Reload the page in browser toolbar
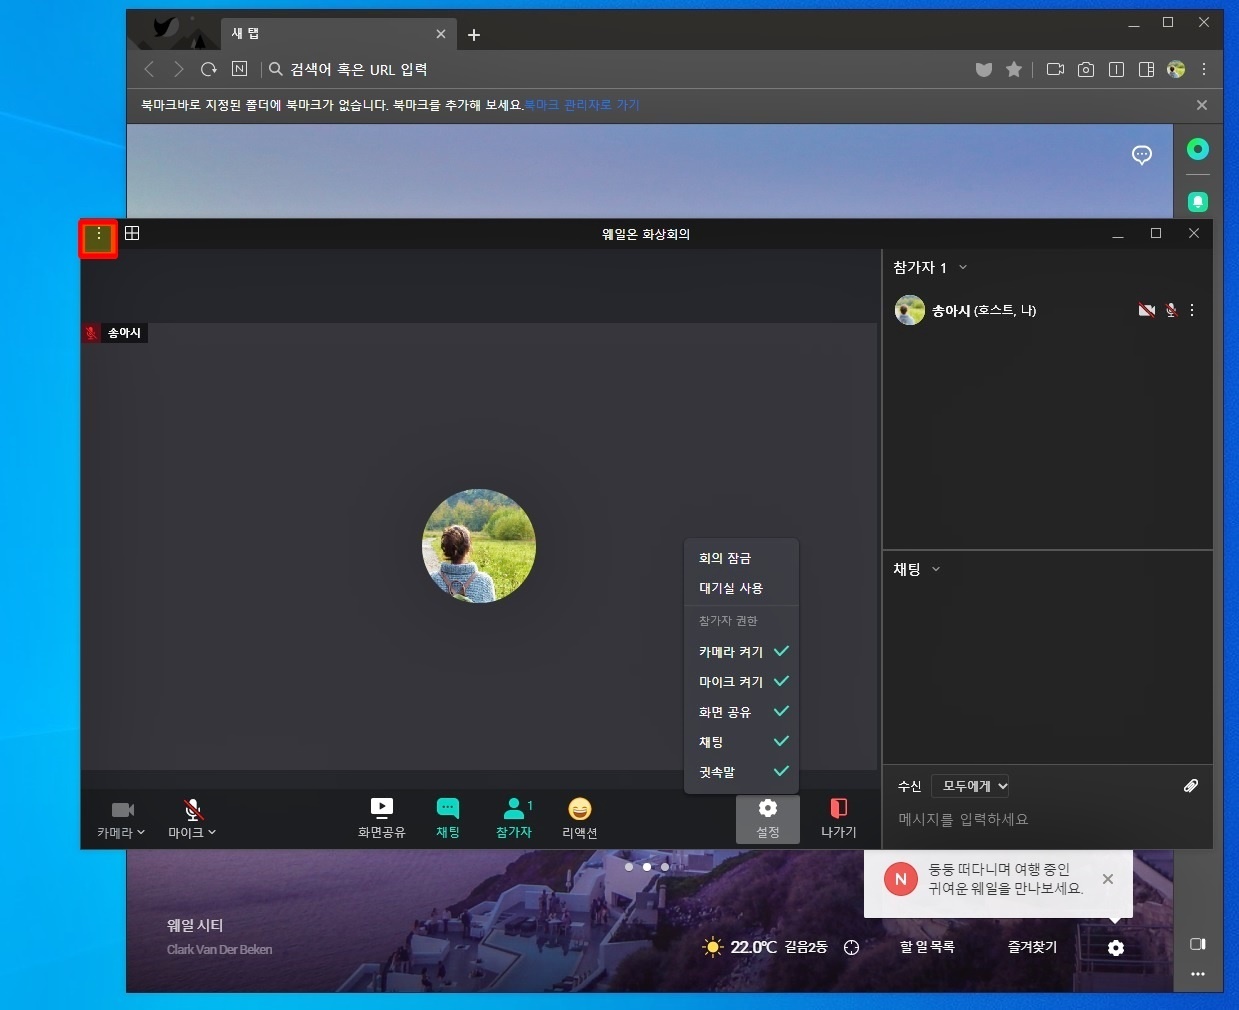The width and height of the screenshot is (1239, 1010). pos(208,69)
